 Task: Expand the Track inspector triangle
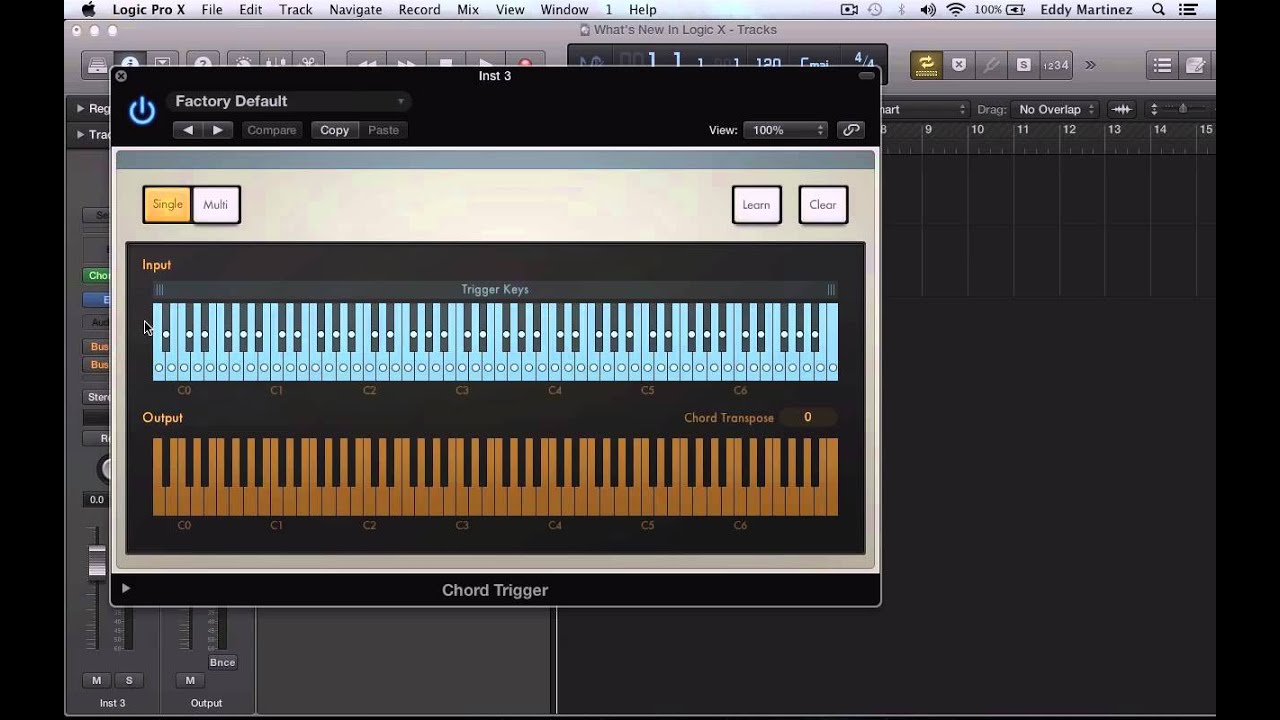click(x=80, y=134)
